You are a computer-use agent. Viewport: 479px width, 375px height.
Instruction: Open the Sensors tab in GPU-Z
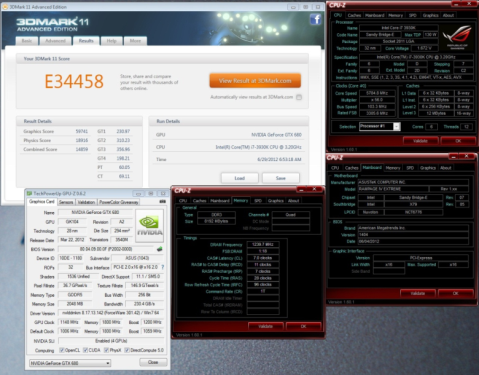coord(66,202)
